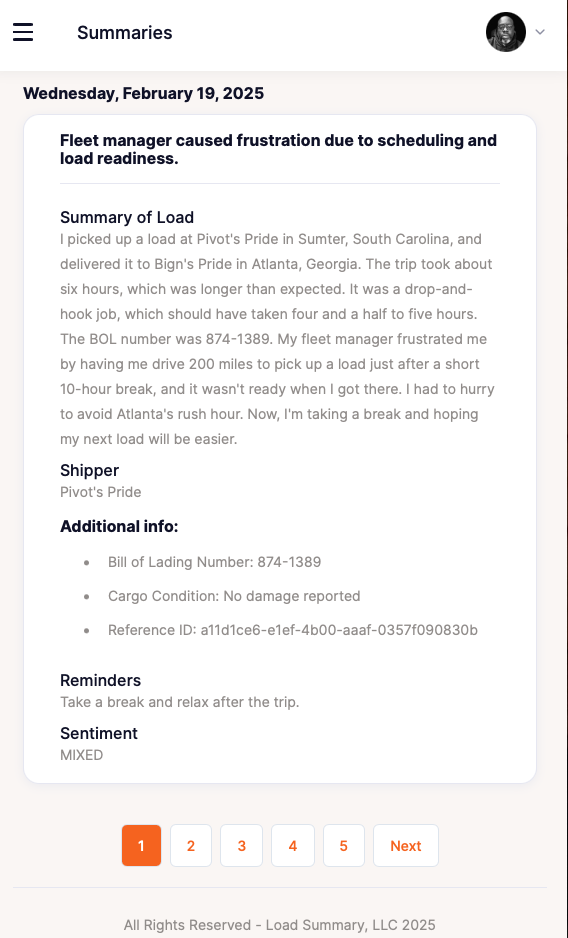Click the All Rights Reserved footer text
This screenshot has height=938, width=568.
[280, 925]
